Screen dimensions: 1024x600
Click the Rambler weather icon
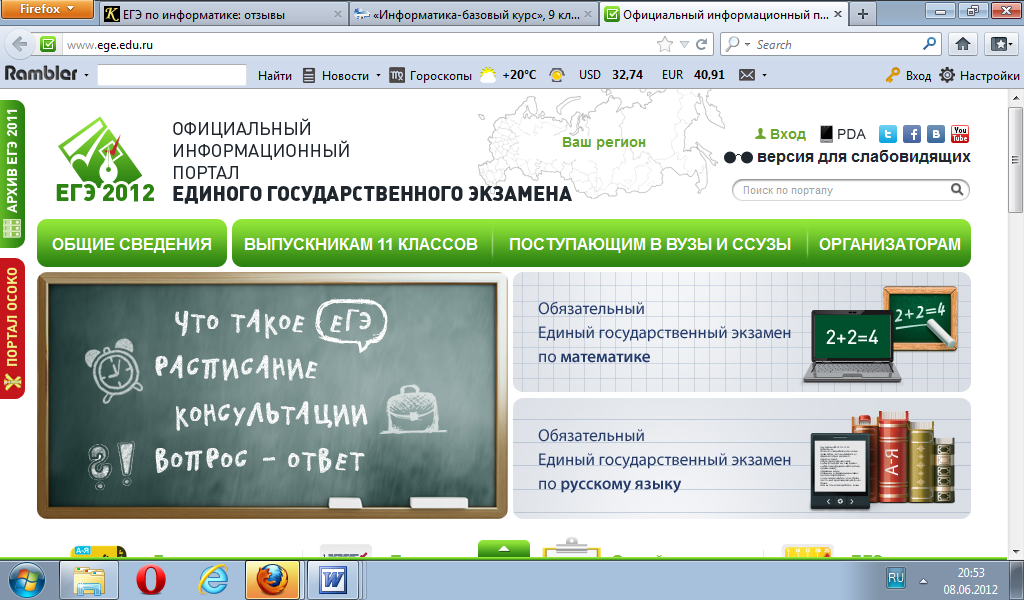coord(488,75)
